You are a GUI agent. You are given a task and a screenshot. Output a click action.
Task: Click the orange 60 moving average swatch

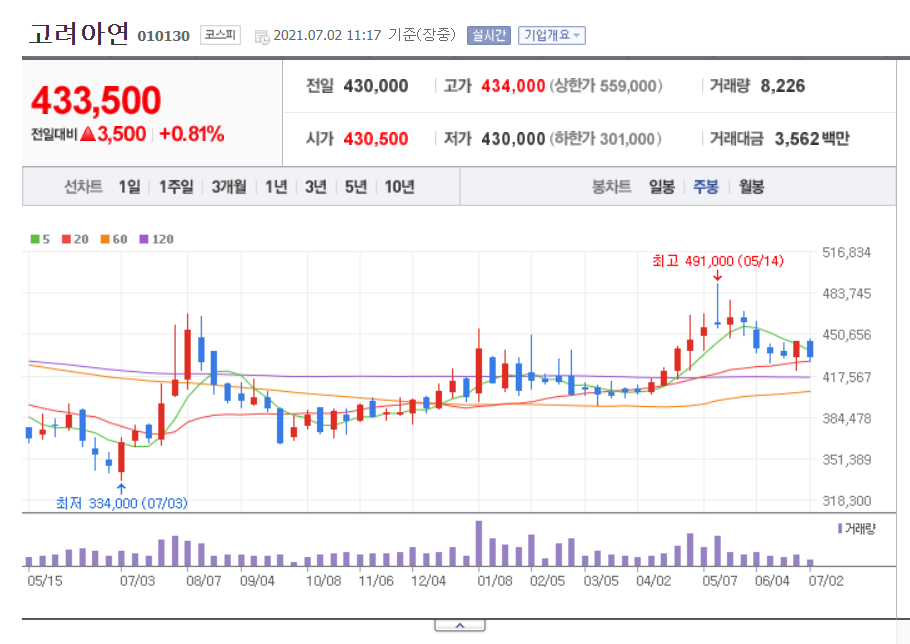[x=105, y=239]
